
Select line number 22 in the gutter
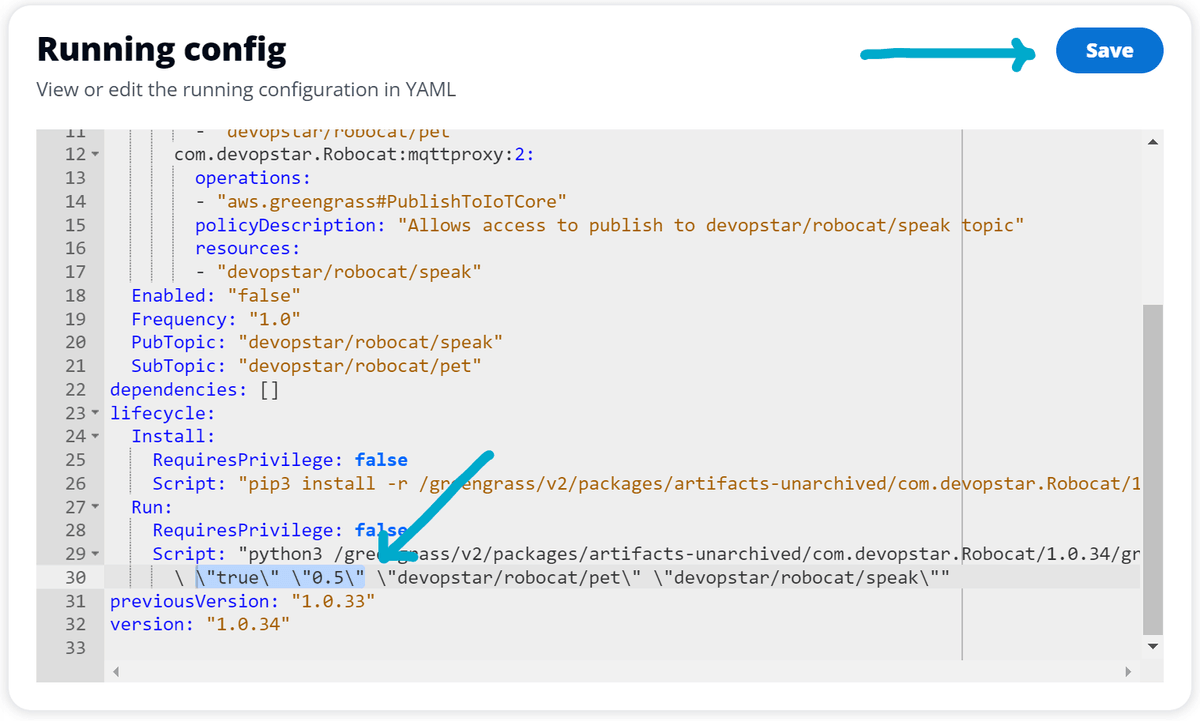tap(75, 389)
